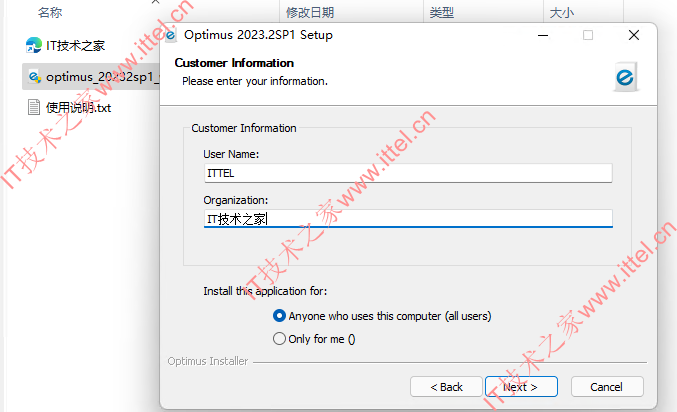Close the Optimus Setup window
677x412 pixels.
[633, 35]
